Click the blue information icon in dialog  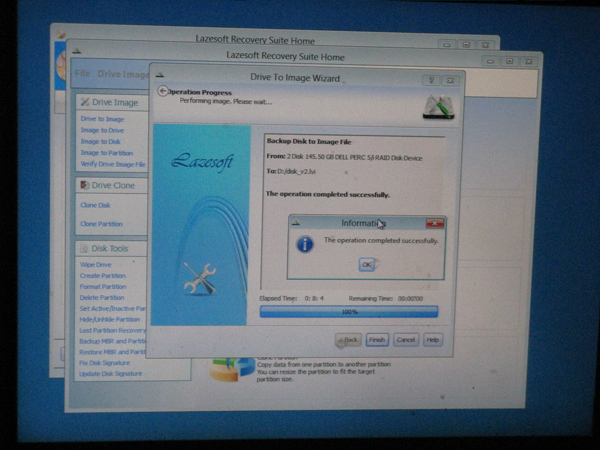tap(305, 245)
